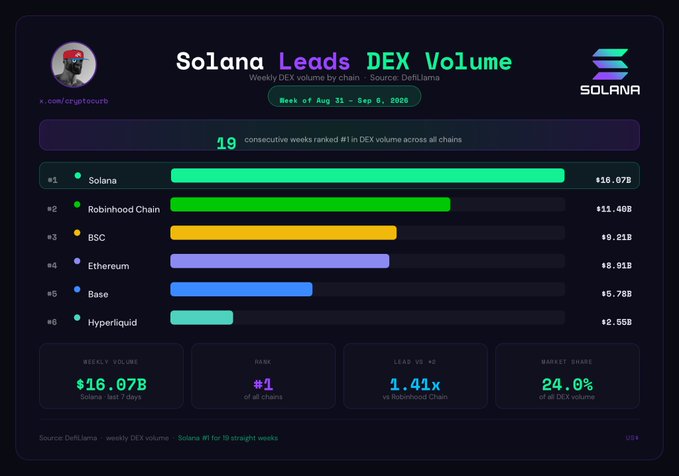The height and width of the screenshot is (476, 679).
Task: Select the Hyperliquid chain label
Action: pos(112,323)
